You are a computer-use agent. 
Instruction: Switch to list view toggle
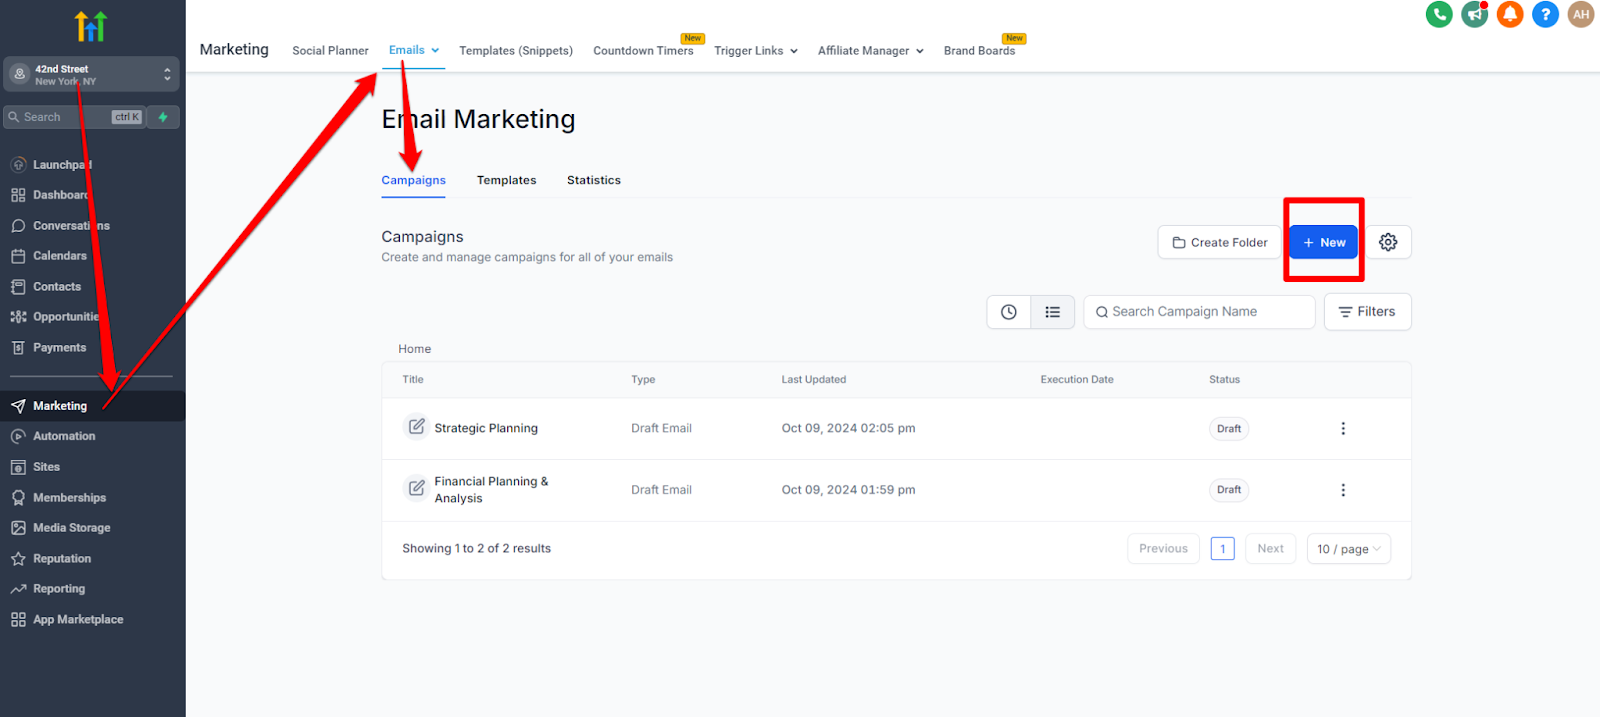click(1053, 312)
